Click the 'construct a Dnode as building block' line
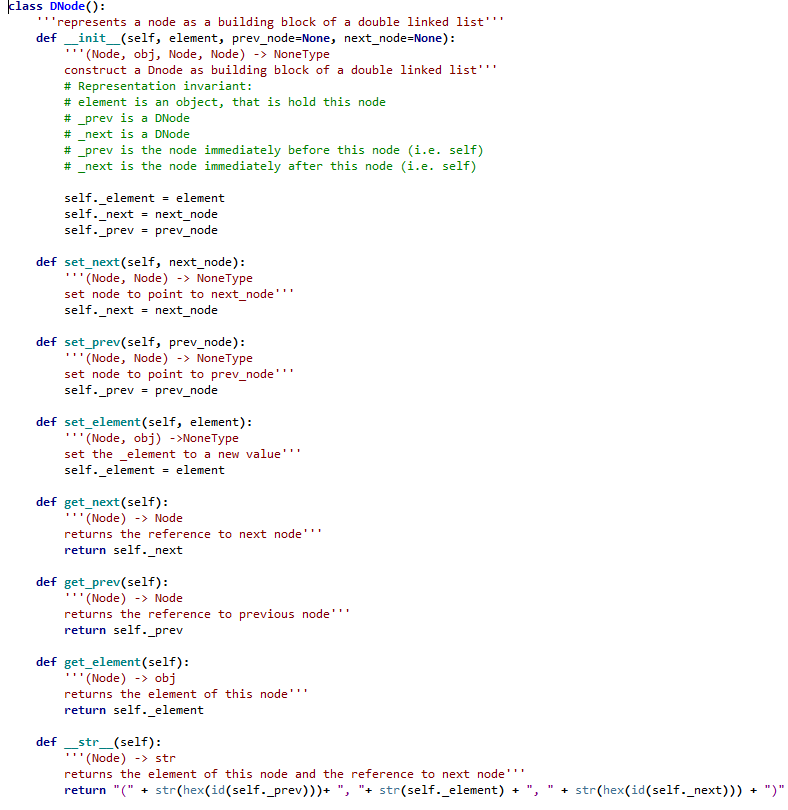The width and height of the screenshot is (788, 810). [x=280, y=70]
